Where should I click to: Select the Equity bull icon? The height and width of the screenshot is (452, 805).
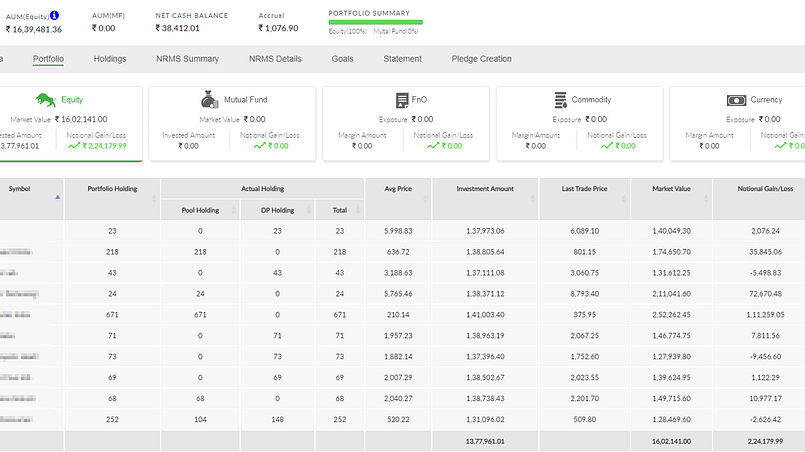46,100
